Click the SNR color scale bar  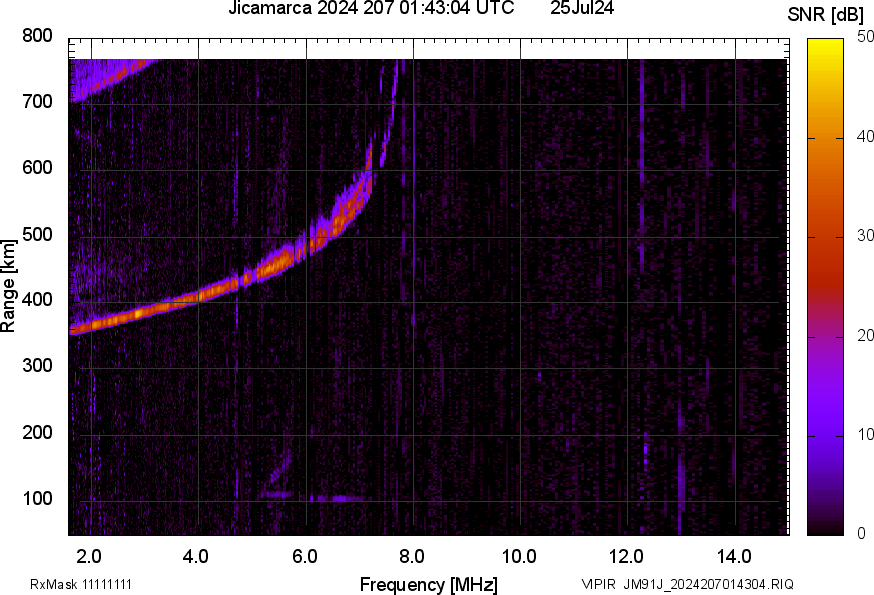pos(826,287)
